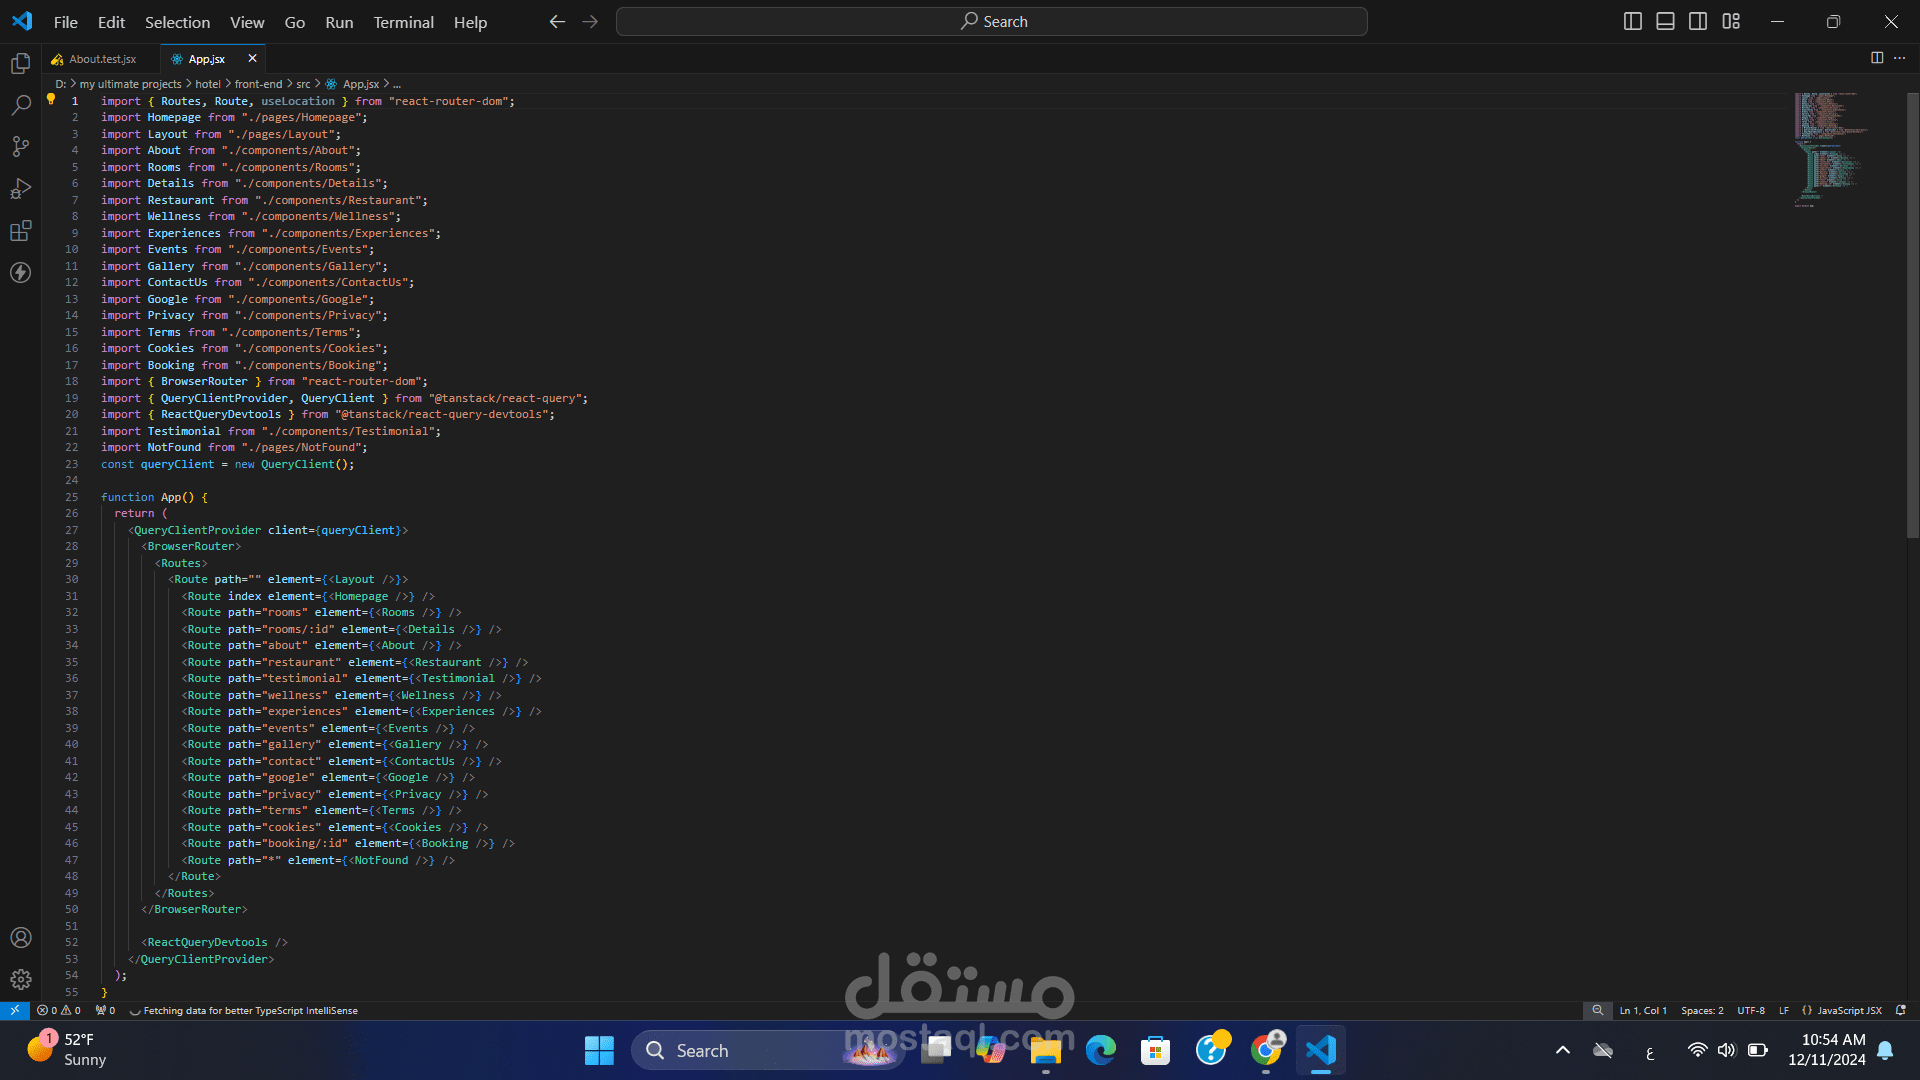Screen dimensions: 1920x1080
Task: Change file encoding UTF-8
Action: click(1751, 1011)
